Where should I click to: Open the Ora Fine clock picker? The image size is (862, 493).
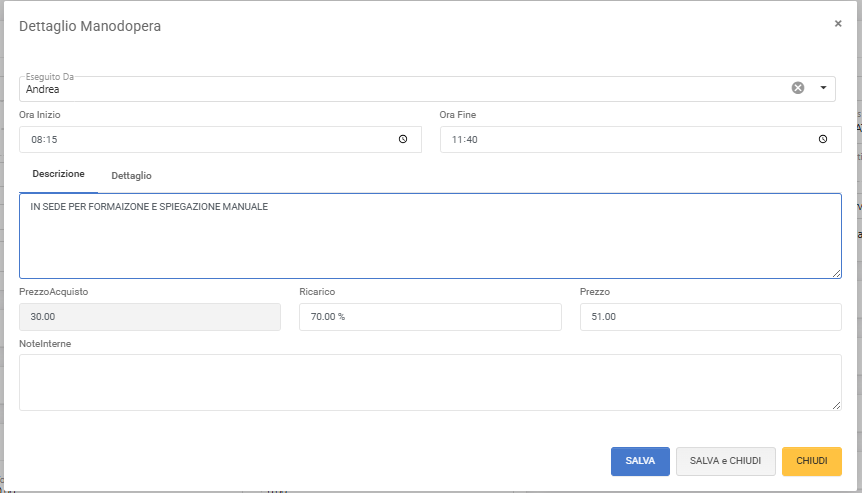823,140
